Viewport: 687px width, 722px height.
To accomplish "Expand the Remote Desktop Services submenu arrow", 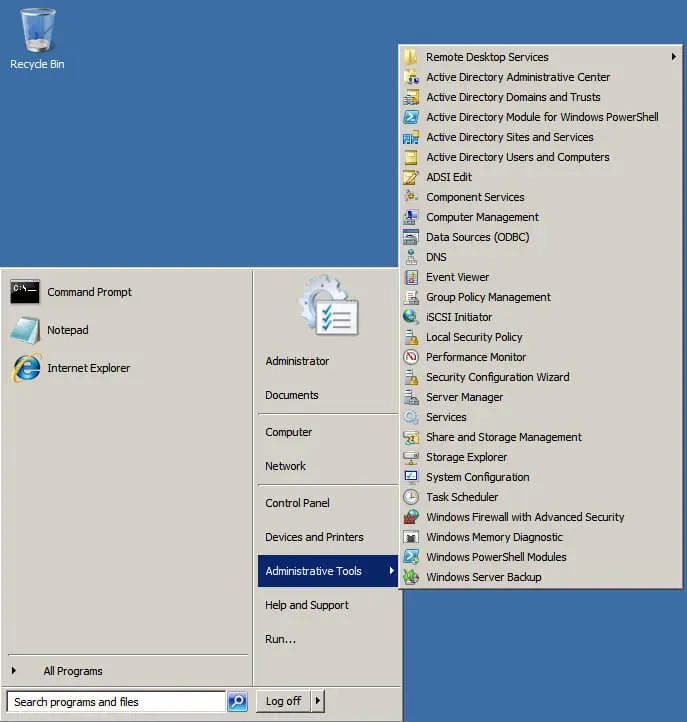I will [x=674, y=57].
